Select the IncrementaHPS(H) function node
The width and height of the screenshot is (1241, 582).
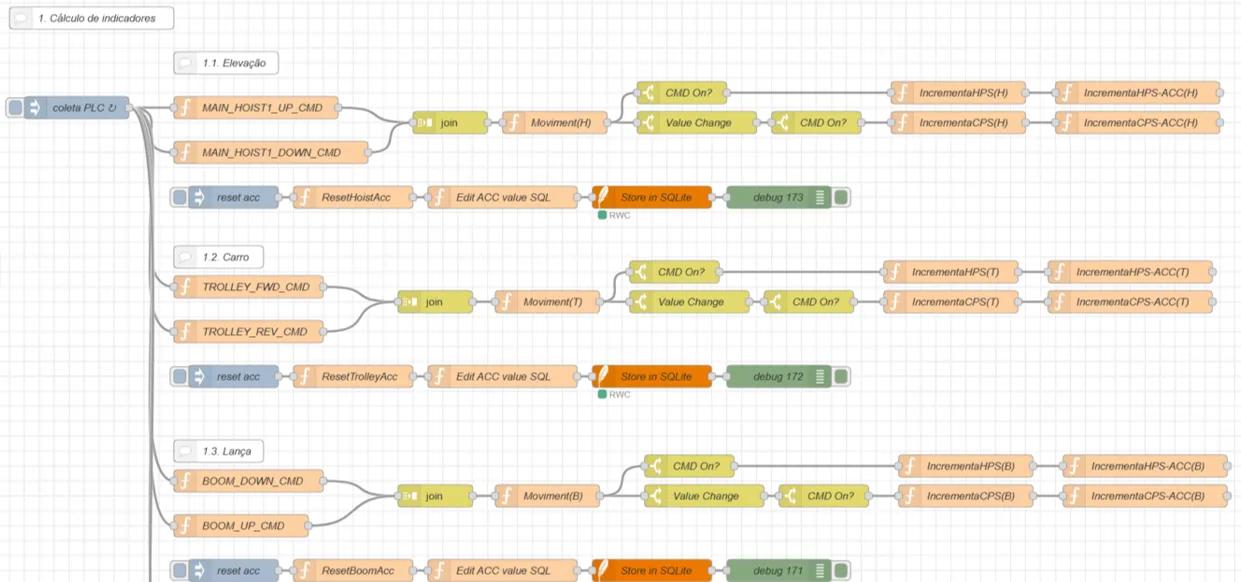click(x=957, y=93)
